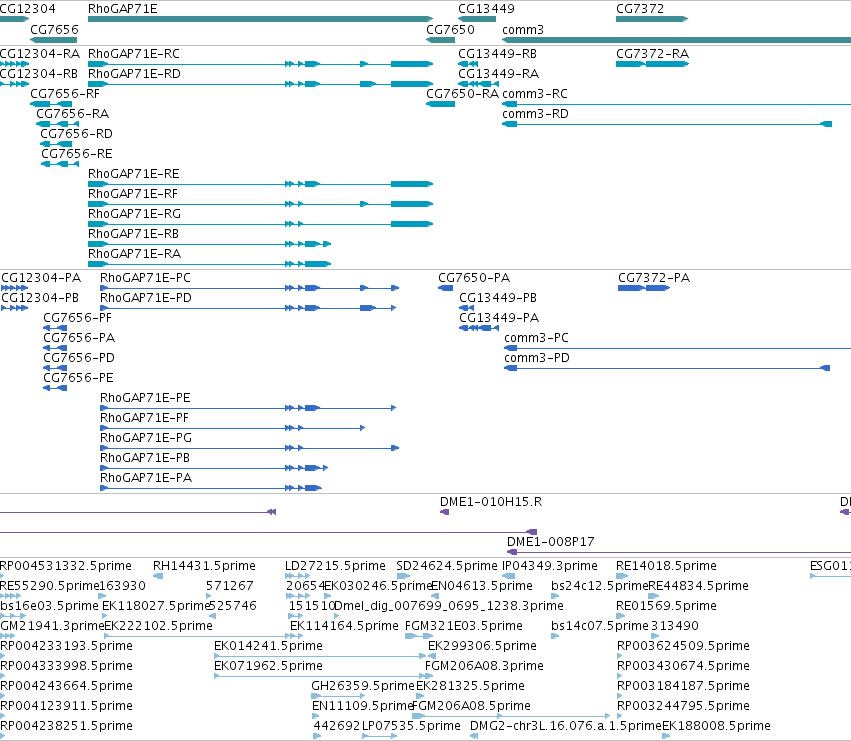Click EST RH14431.5prime label
Image resolution: width=851 pixels, height=741 pixels.
point(204,566)
